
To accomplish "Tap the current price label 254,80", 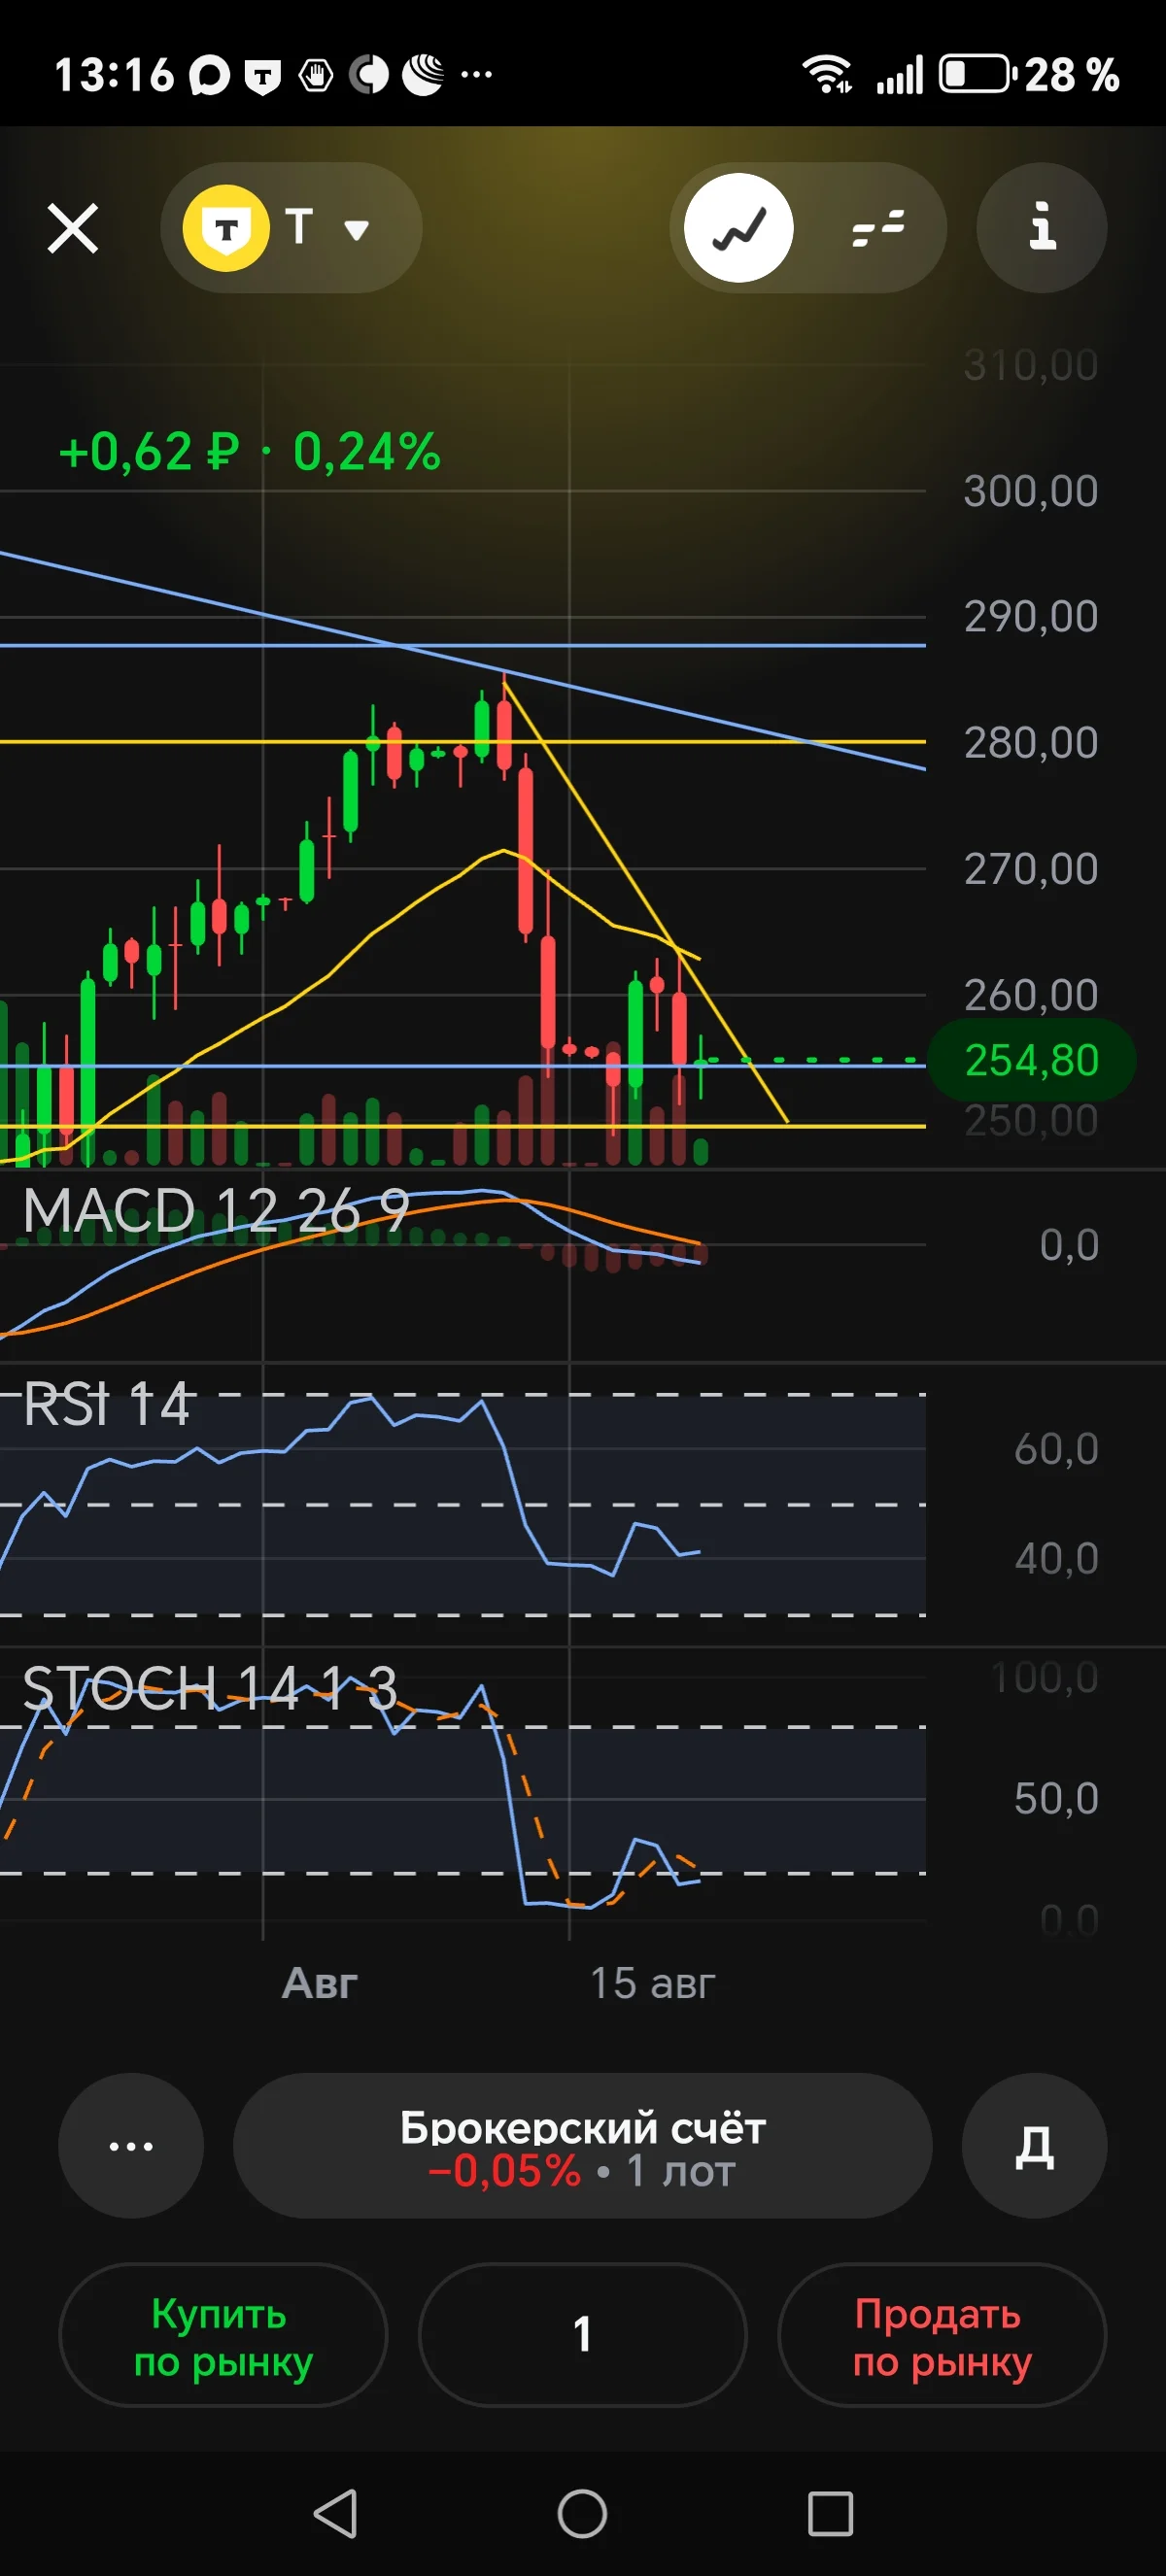I will (1032, 1060).
